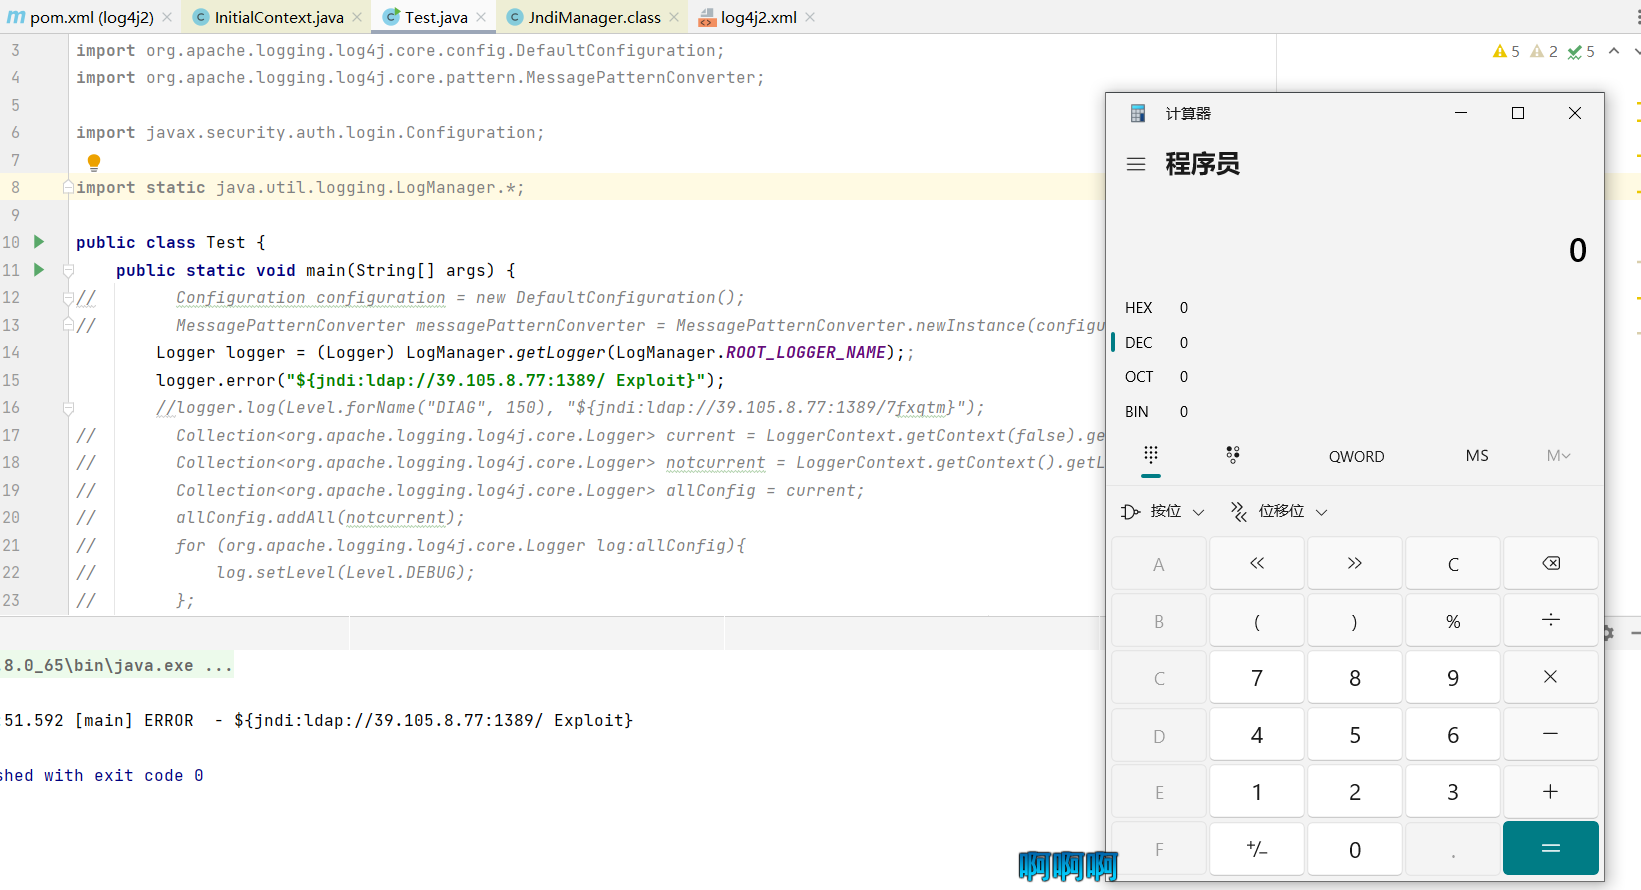Toggle fold marker at line 13
1641x890 pixels.
pyautogui.click(x=68, y=325)
